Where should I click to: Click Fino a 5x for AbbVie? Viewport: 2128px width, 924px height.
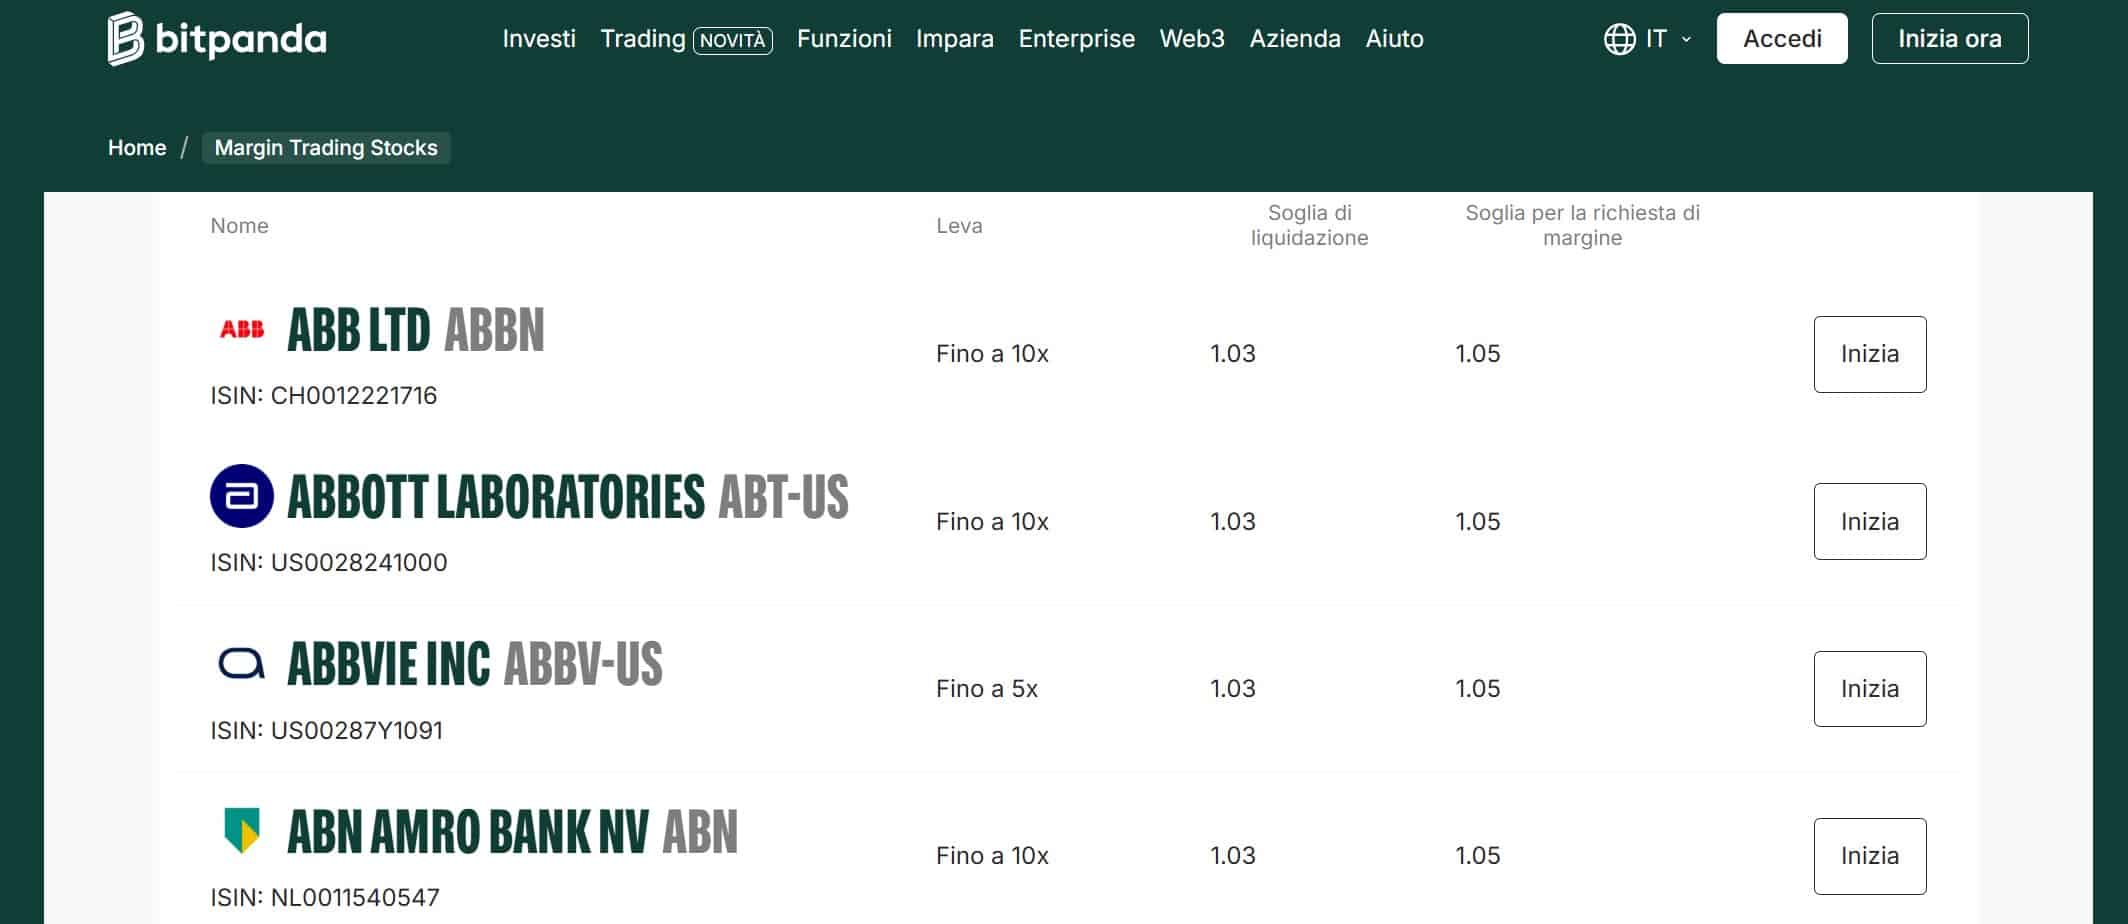(987, 689)
